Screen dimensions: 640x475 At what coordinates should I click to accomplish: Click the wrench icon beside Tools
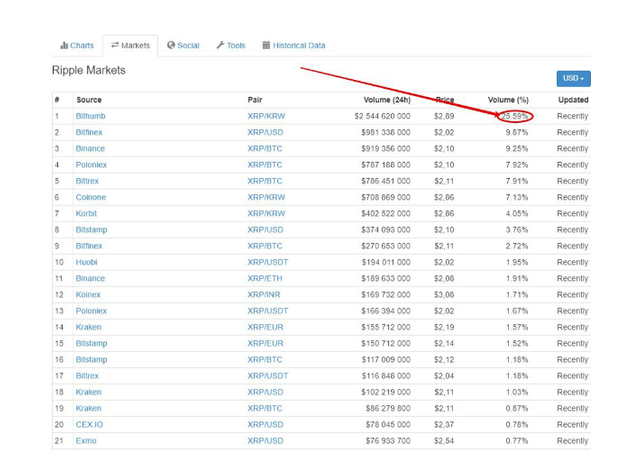(220, 45)
